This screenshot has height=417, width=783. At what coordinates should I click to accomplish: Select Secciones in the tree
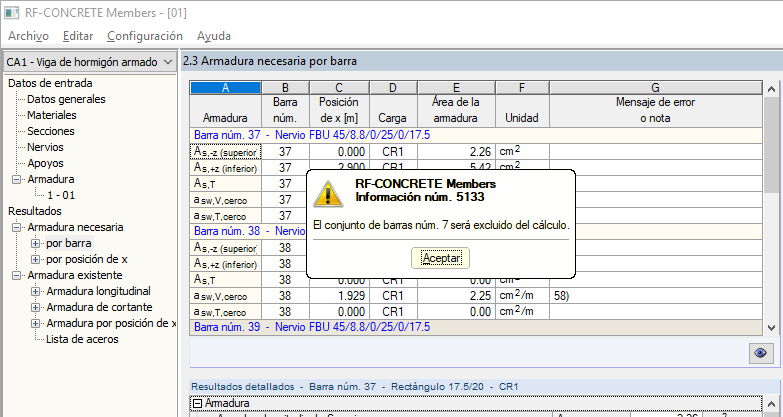(50, 131)
